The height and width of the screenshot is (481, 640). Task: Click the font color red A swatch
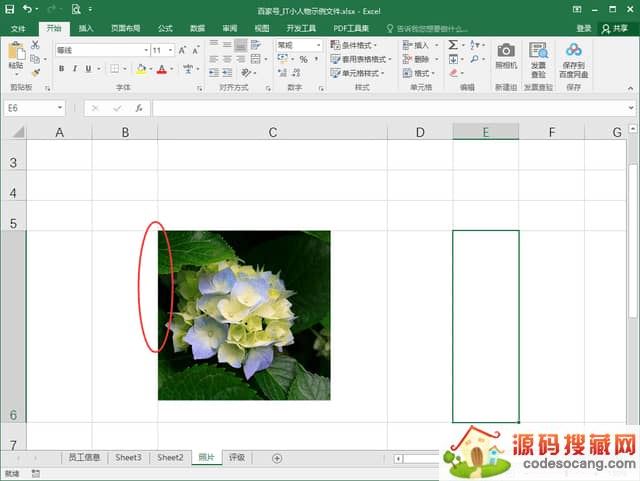pyautogui.click(x=159, y=69)
